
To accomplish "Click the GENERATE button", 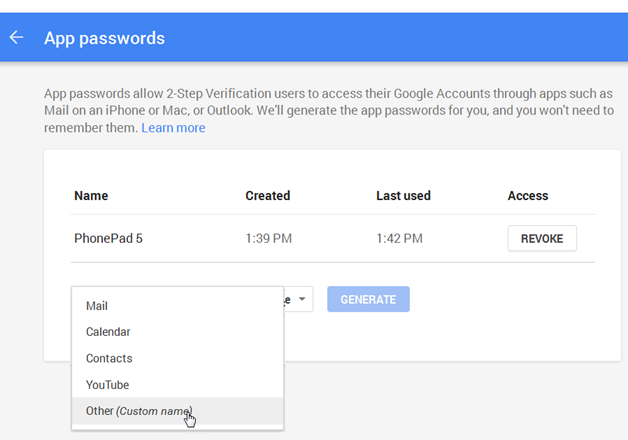I will (x=368, y=299).
